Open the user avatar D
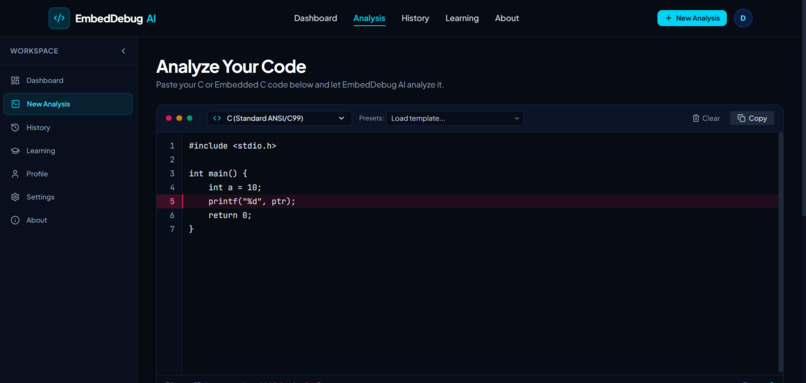This screenshot has height=383, width=806. pyautogui.click(x=743, y=18)
